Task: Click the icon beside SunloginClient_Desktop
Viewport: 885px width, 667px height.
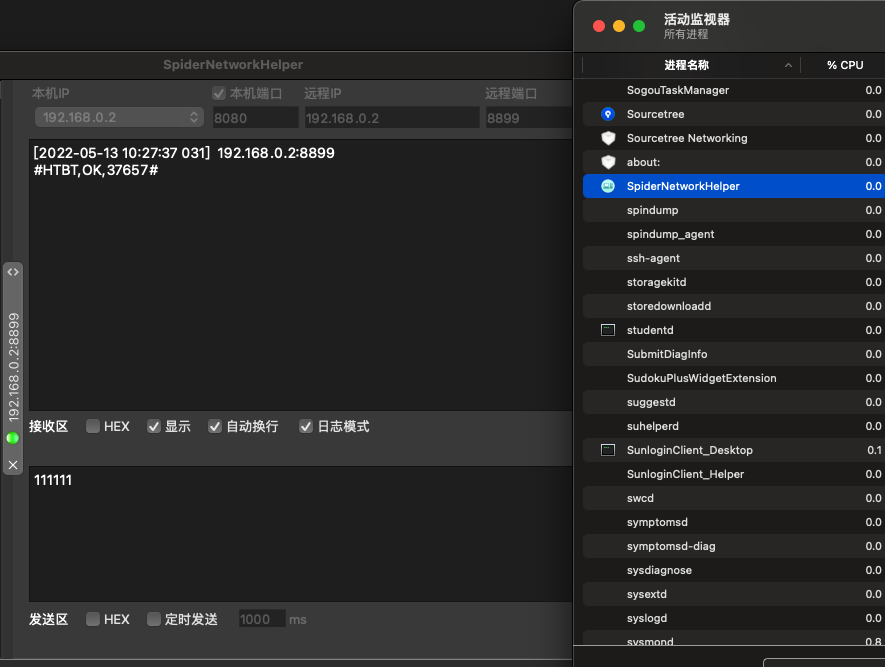Action: coord(608,450)
